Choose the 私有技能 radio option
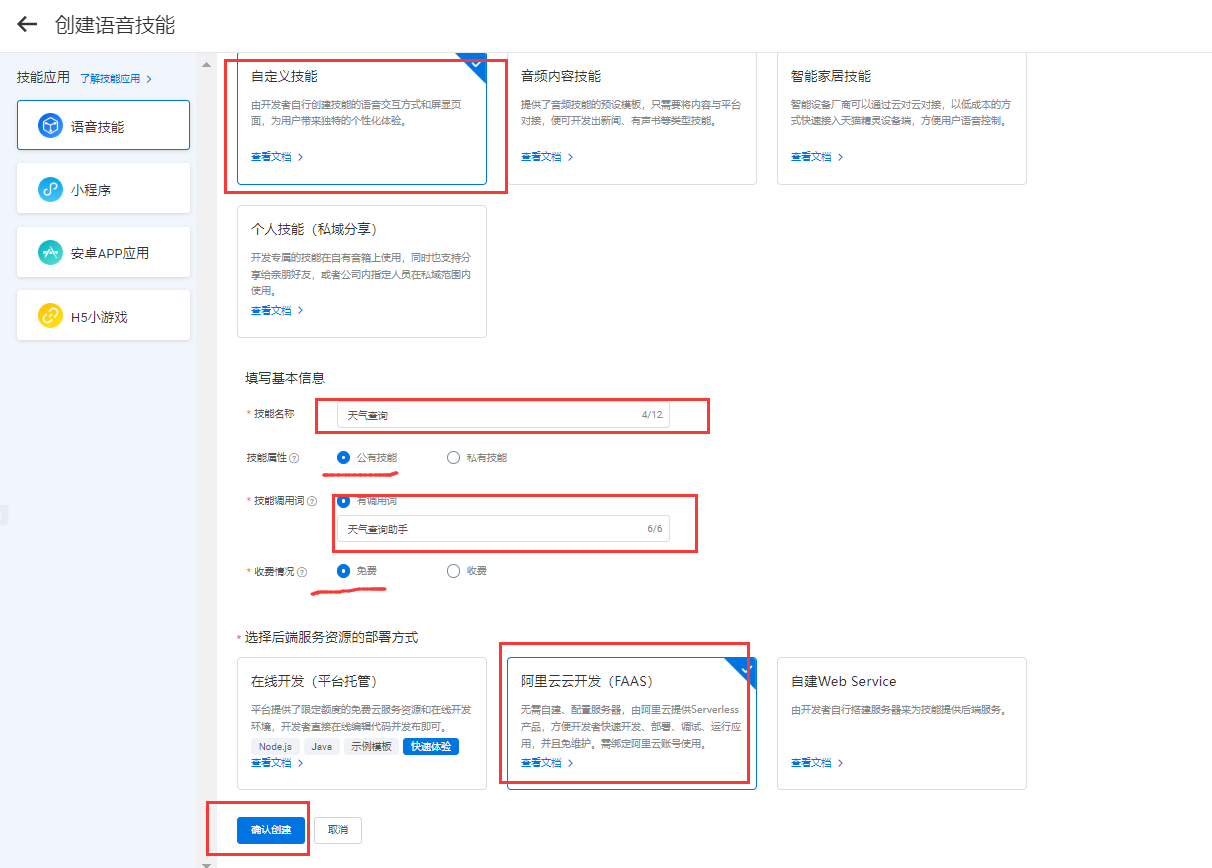The image size is (1212, 868). (x=454, y=457)
